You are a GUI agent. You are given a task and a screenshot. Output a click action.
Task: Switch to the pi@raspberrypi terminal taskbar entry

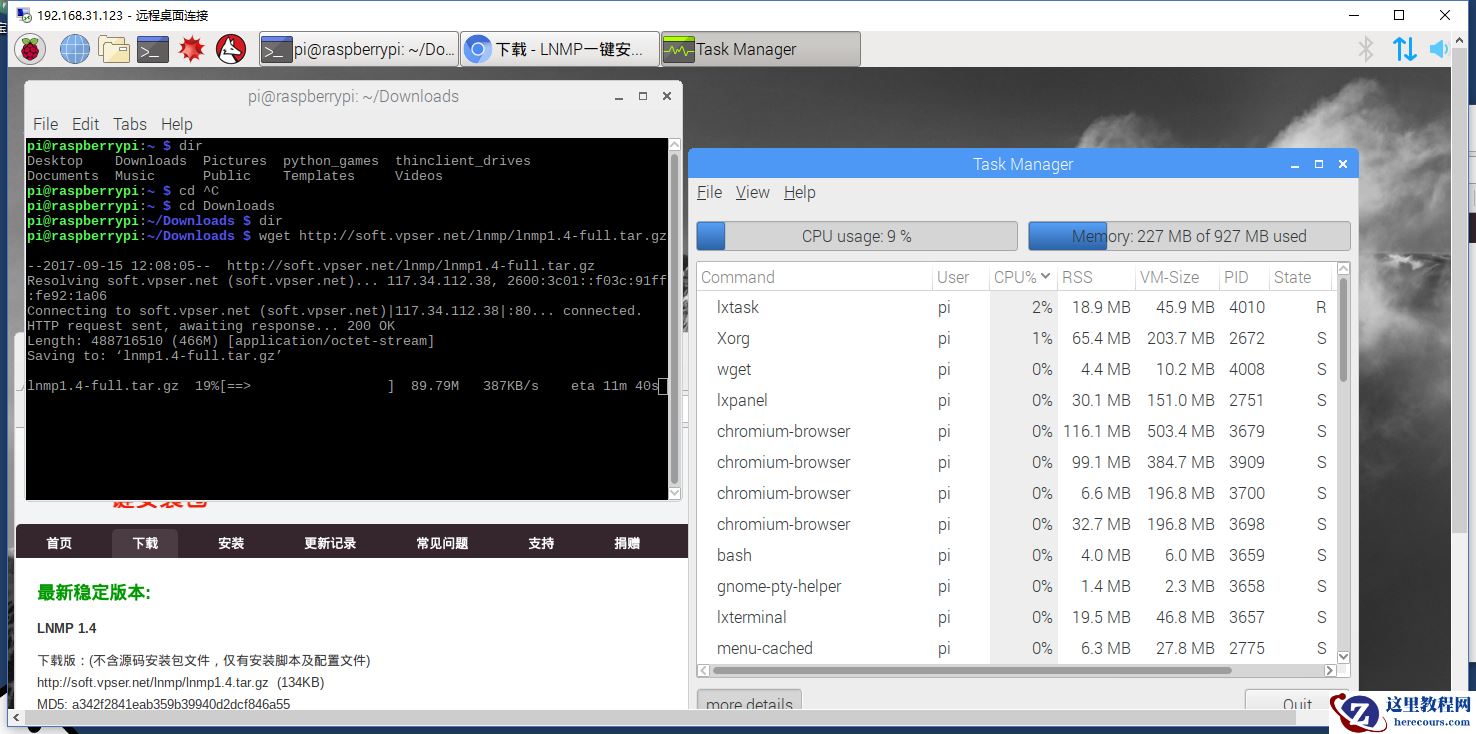(359, 49)
